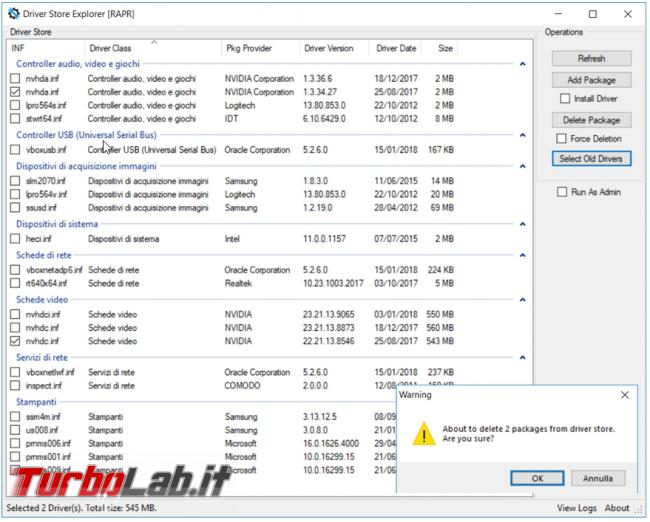Check the nvhdci.inf checkbox

15,314
